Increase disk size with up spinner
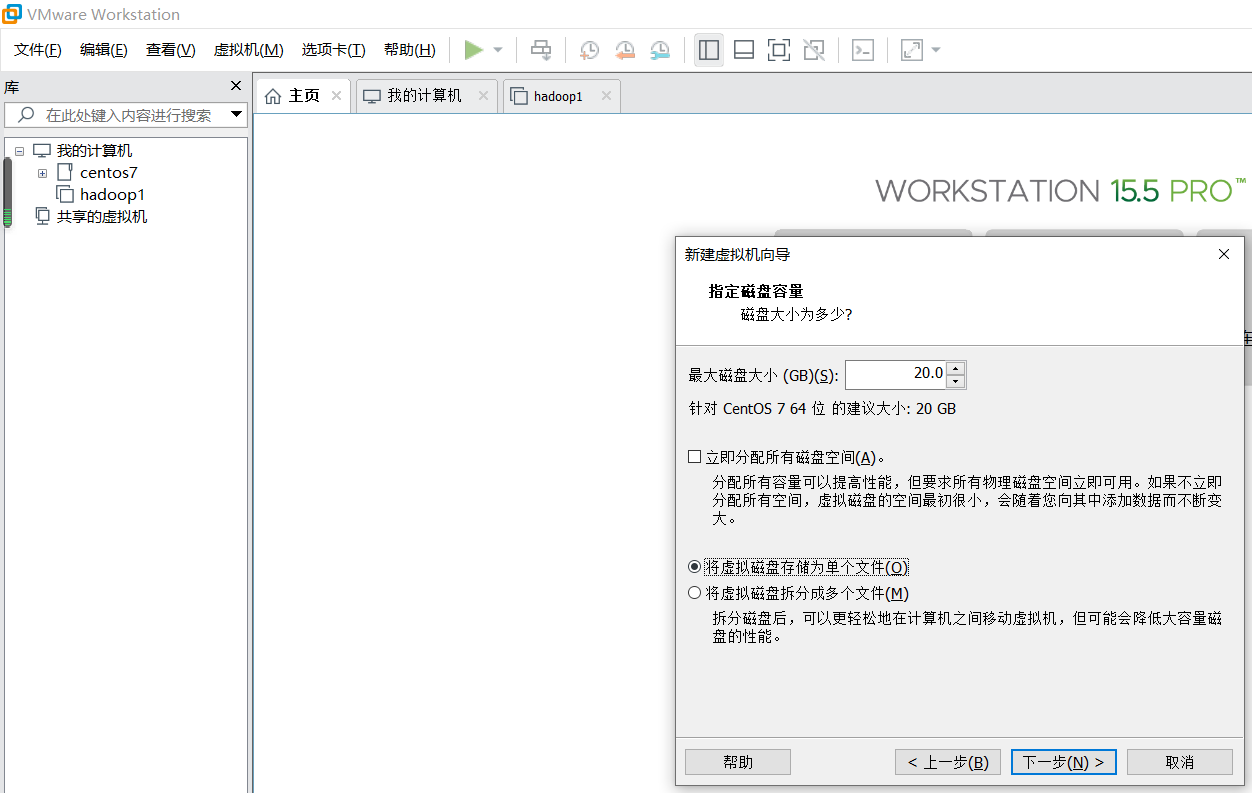The height and width of the screenshot is (793, 1252). (x=956, y=368)
